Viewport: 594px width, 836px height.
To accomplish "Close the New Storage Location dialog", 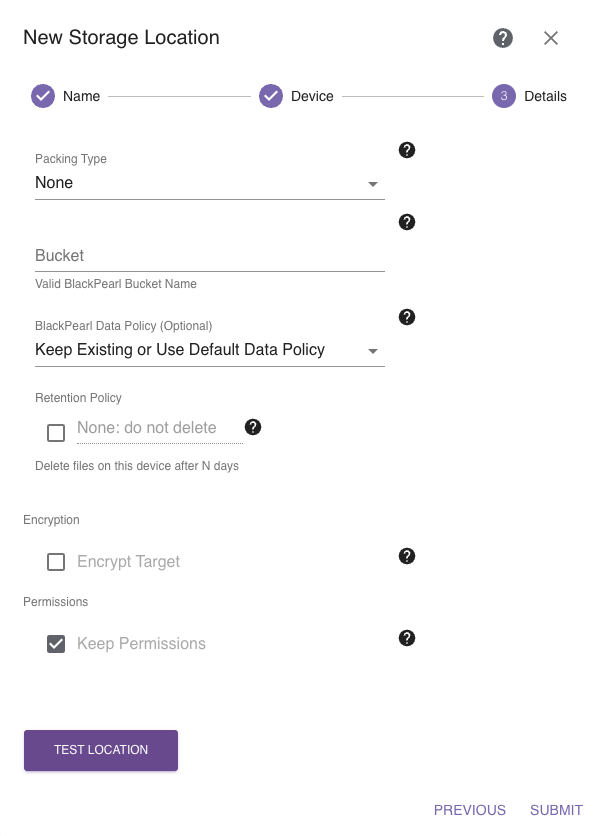I will pos(550,38).
